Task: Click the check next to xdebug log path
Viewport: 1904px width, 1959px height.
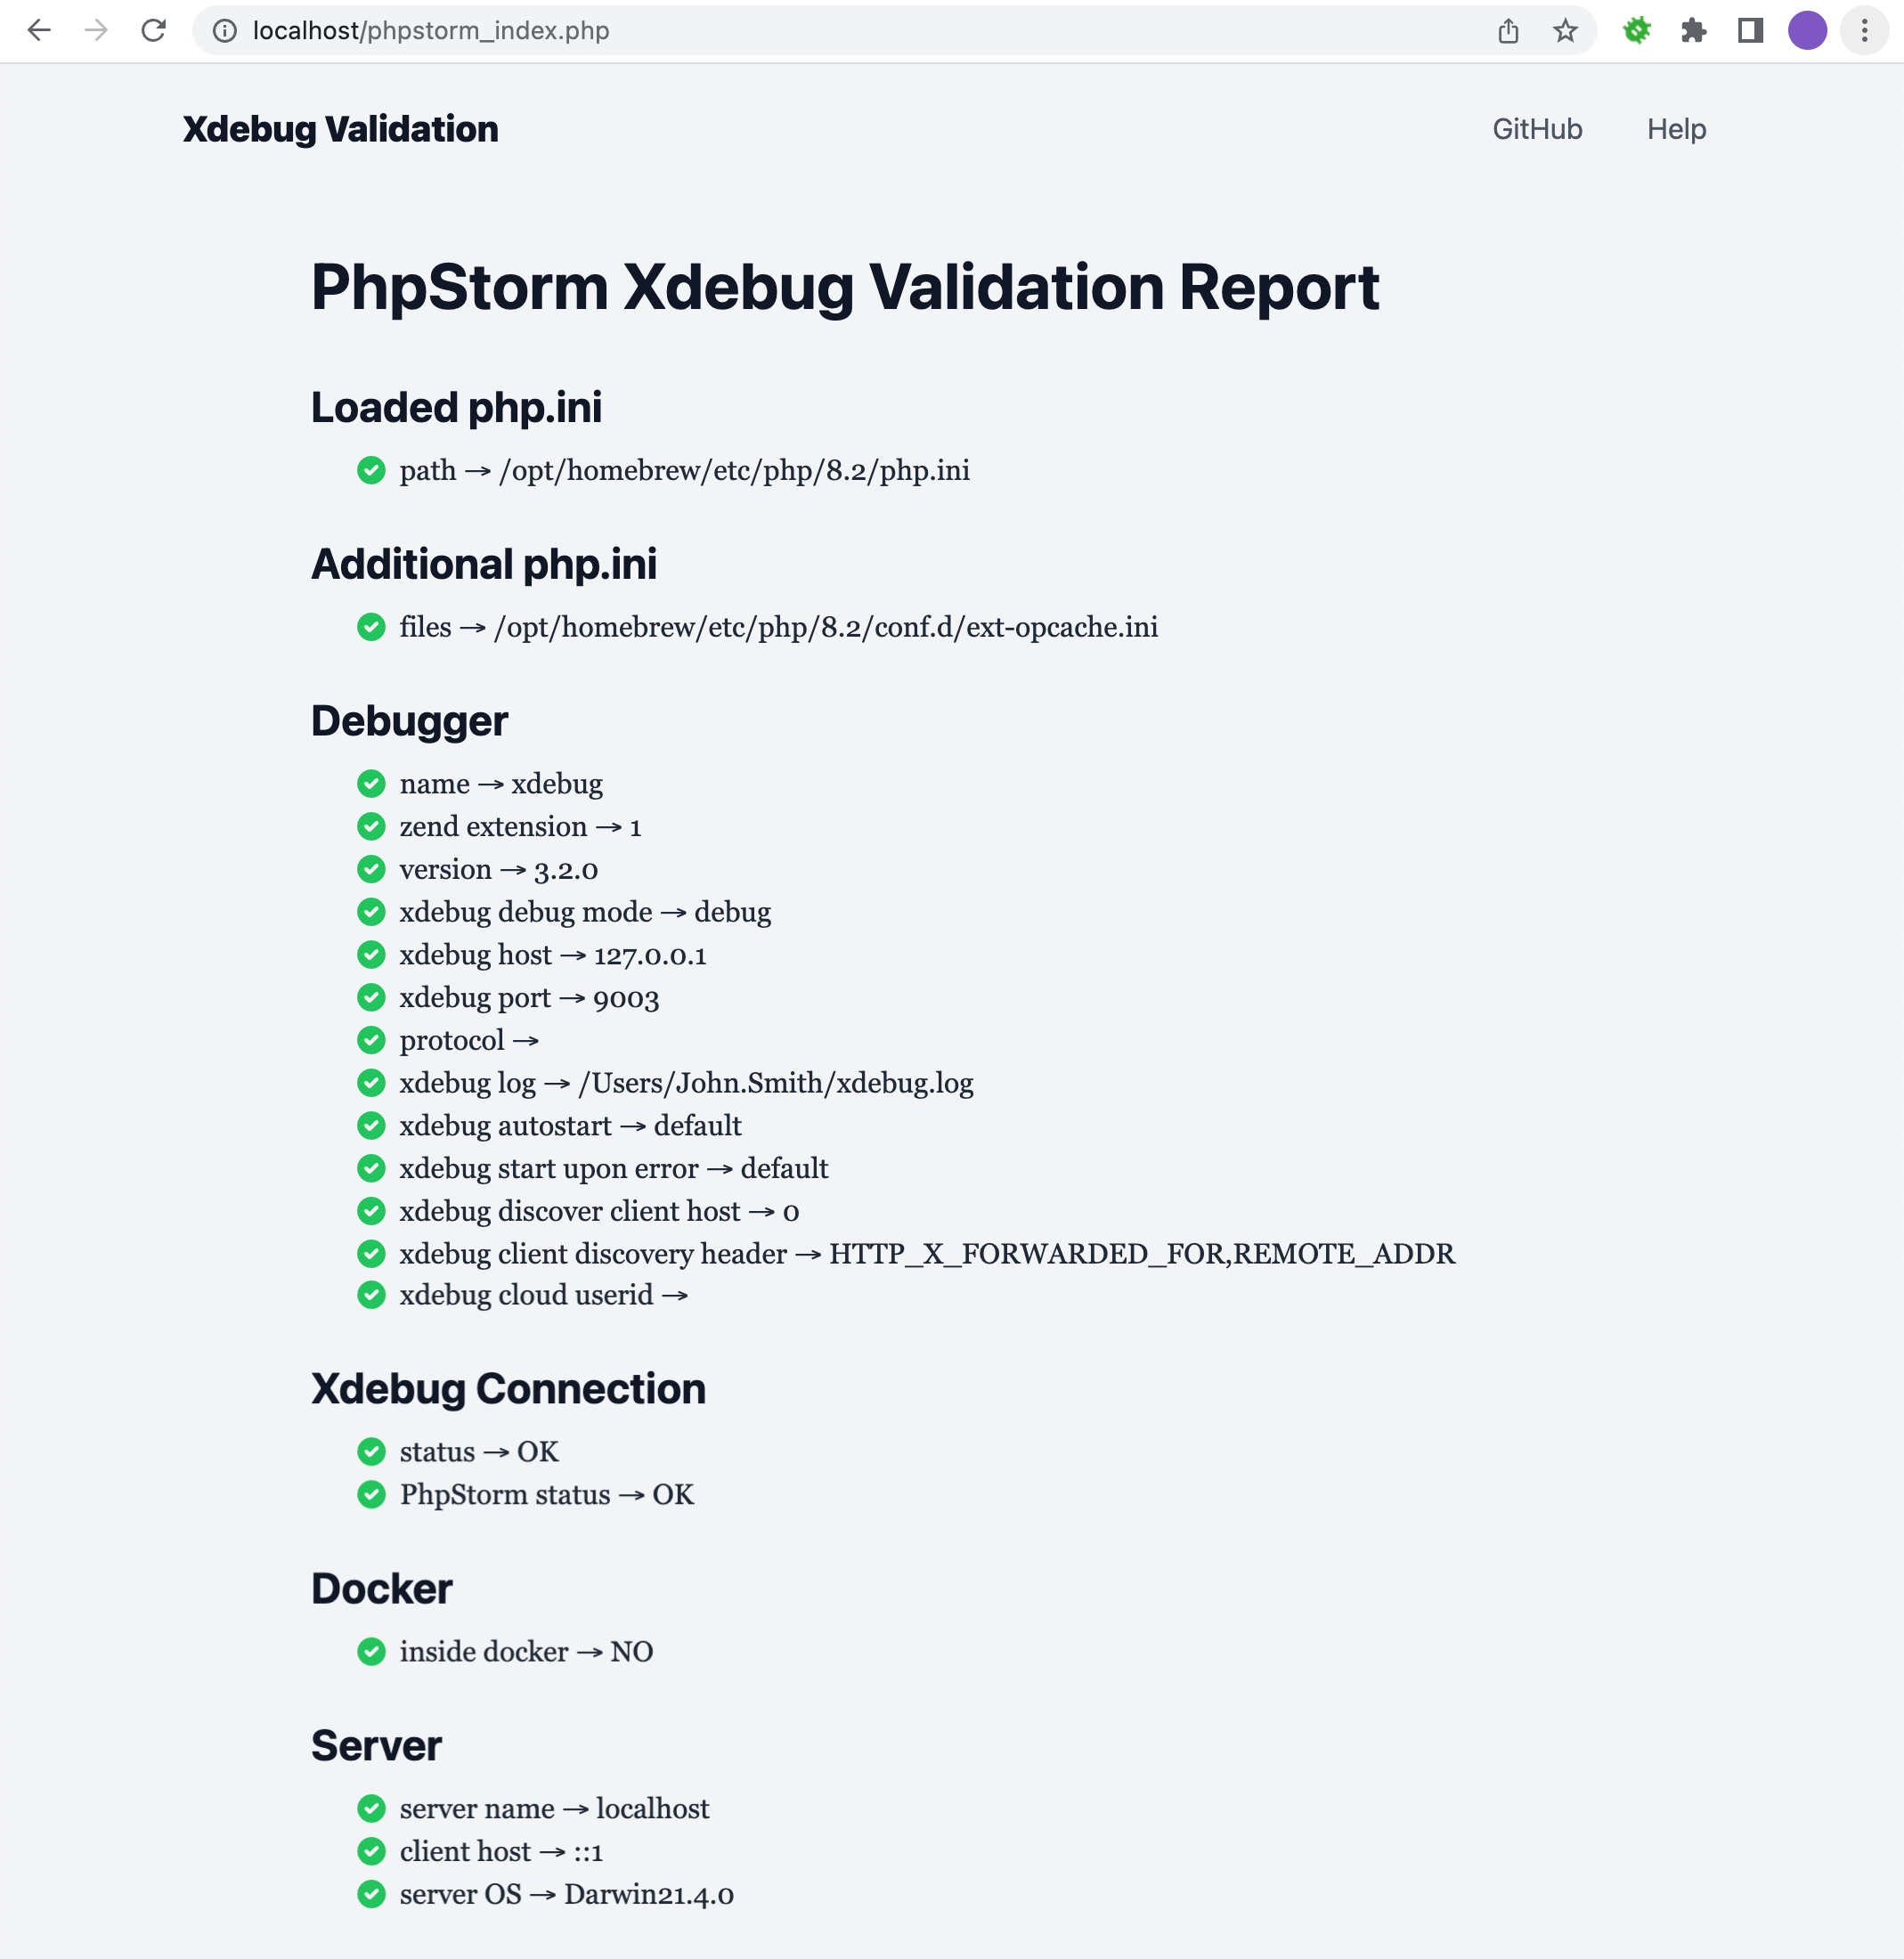Action: click(372, 1082)
